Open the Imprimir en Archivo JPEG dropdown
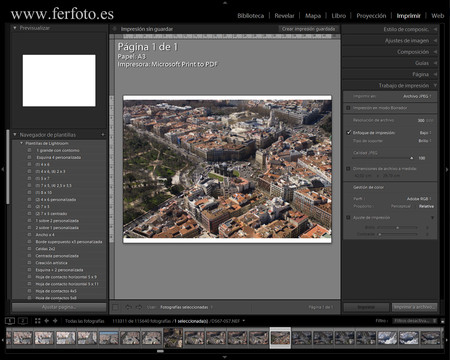The image size is (450, 360). (417, 96)
